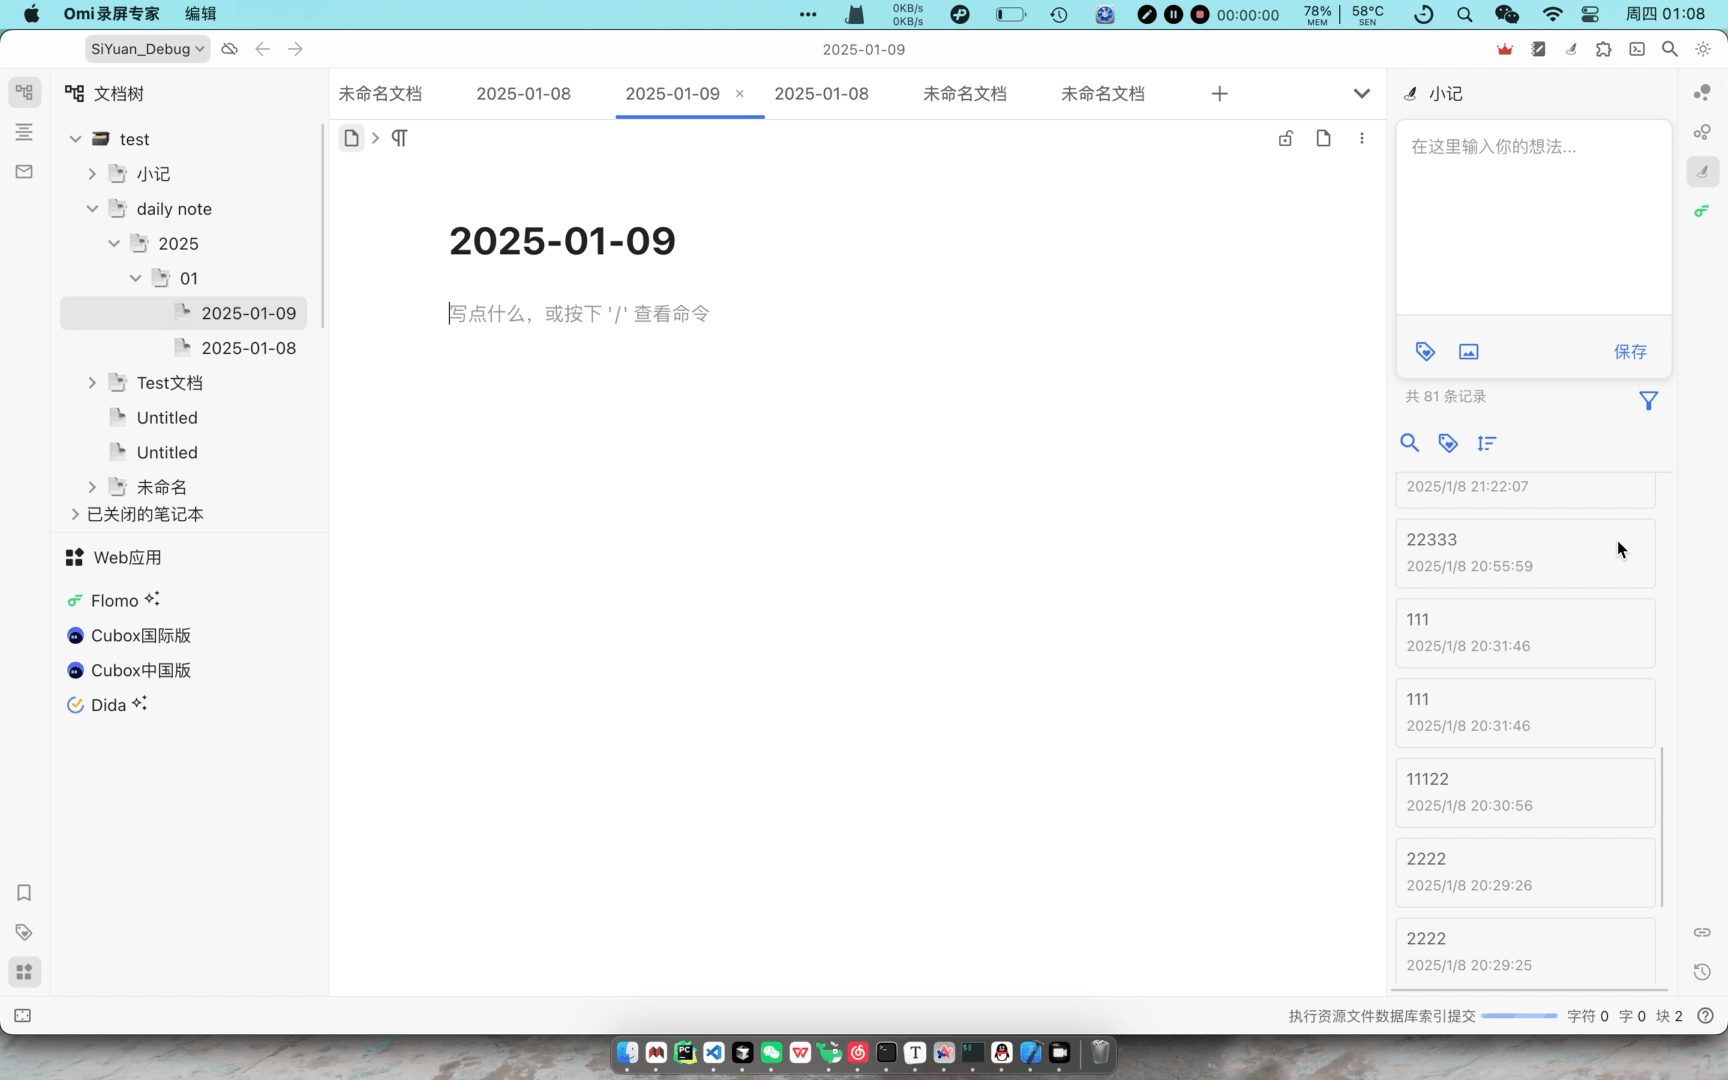Collapse the daily note folder
The image size is (1728, 1080).
coord(92,208)
